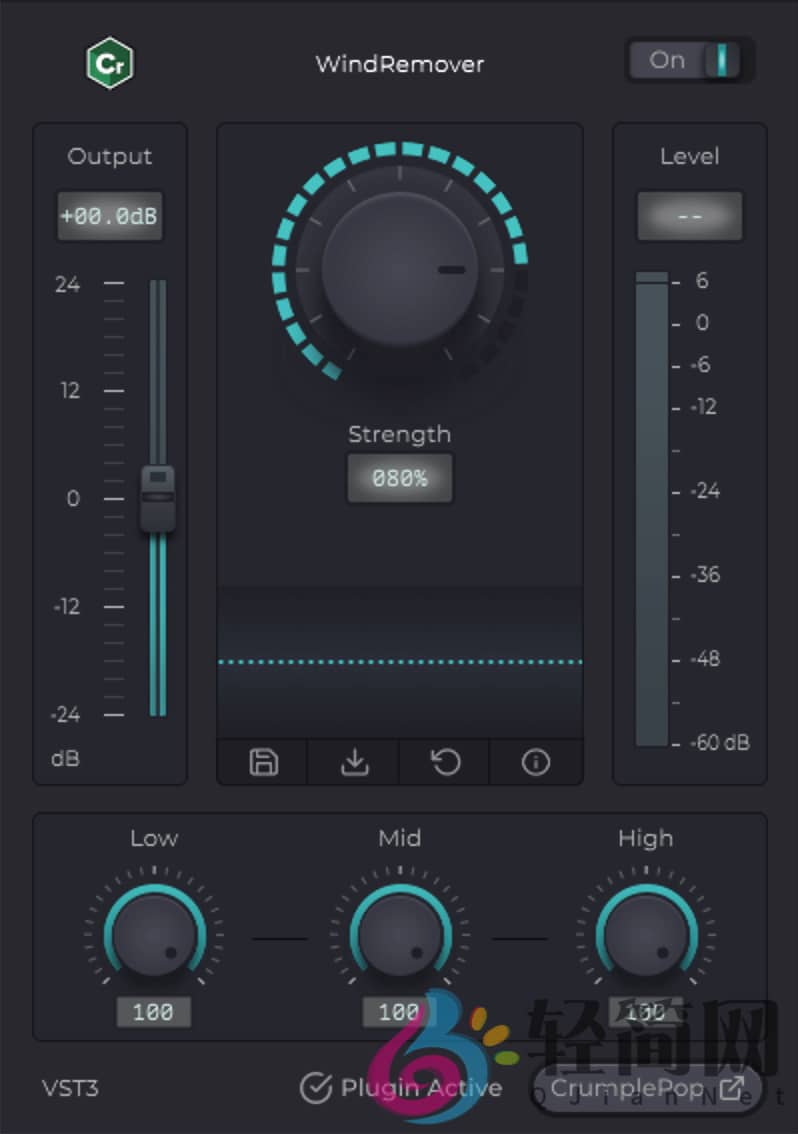Toggle the On power switch
Screen dimensions: 798x1134
pyautogui.click(x=690, y=61)
